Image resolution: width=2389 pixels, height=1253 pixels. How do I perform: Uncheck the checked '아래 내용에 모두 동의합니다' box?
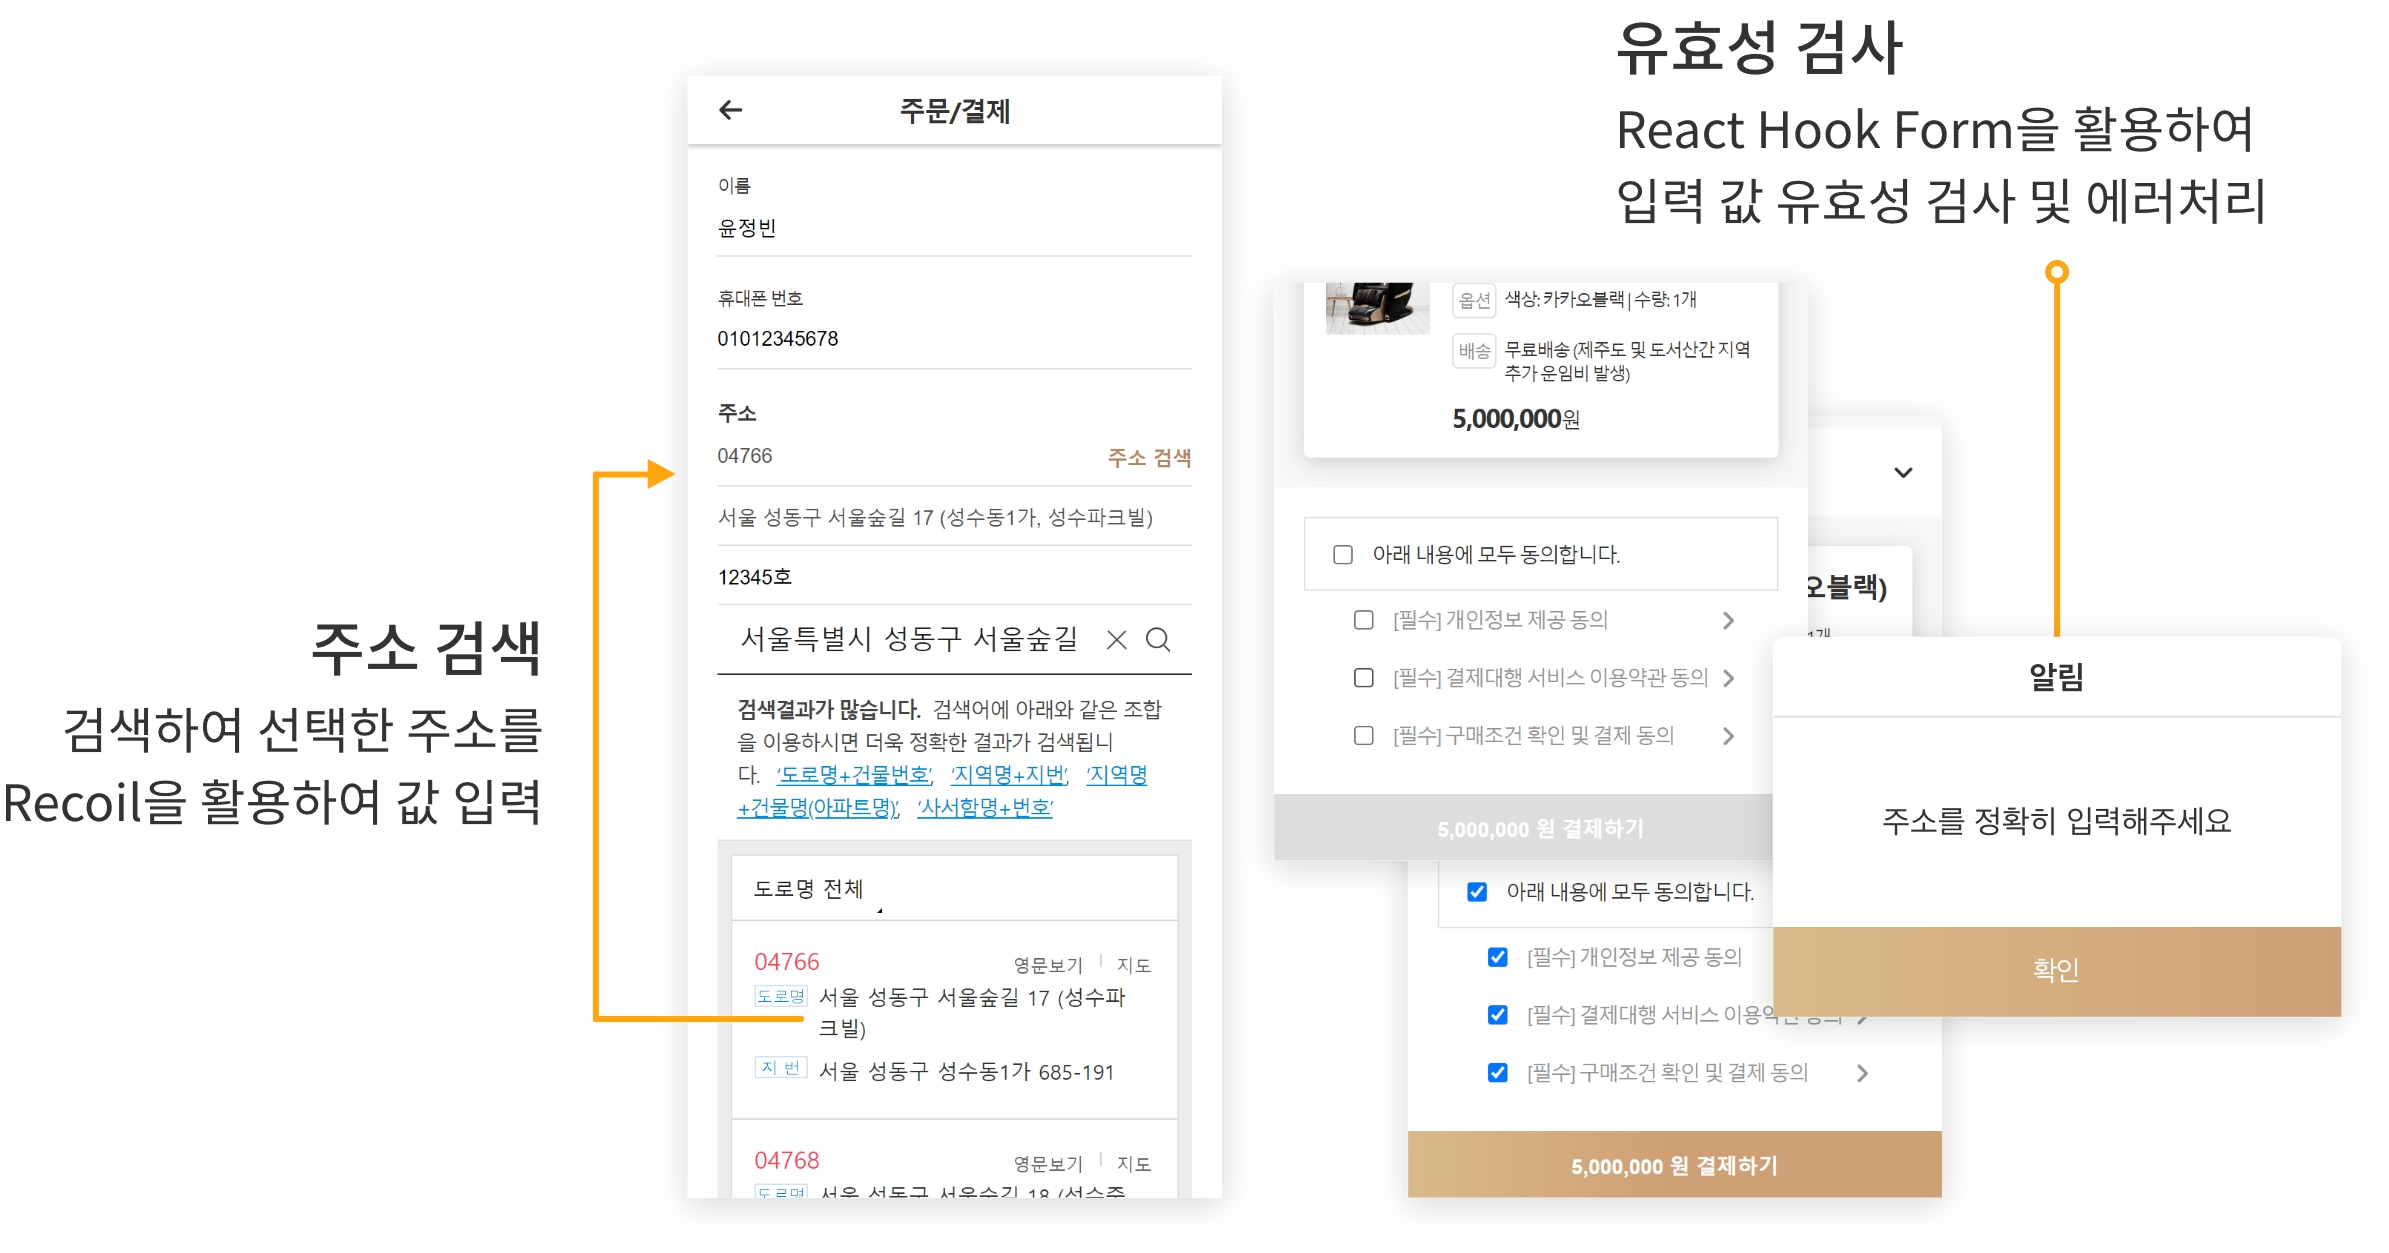tap(1477, 891)
